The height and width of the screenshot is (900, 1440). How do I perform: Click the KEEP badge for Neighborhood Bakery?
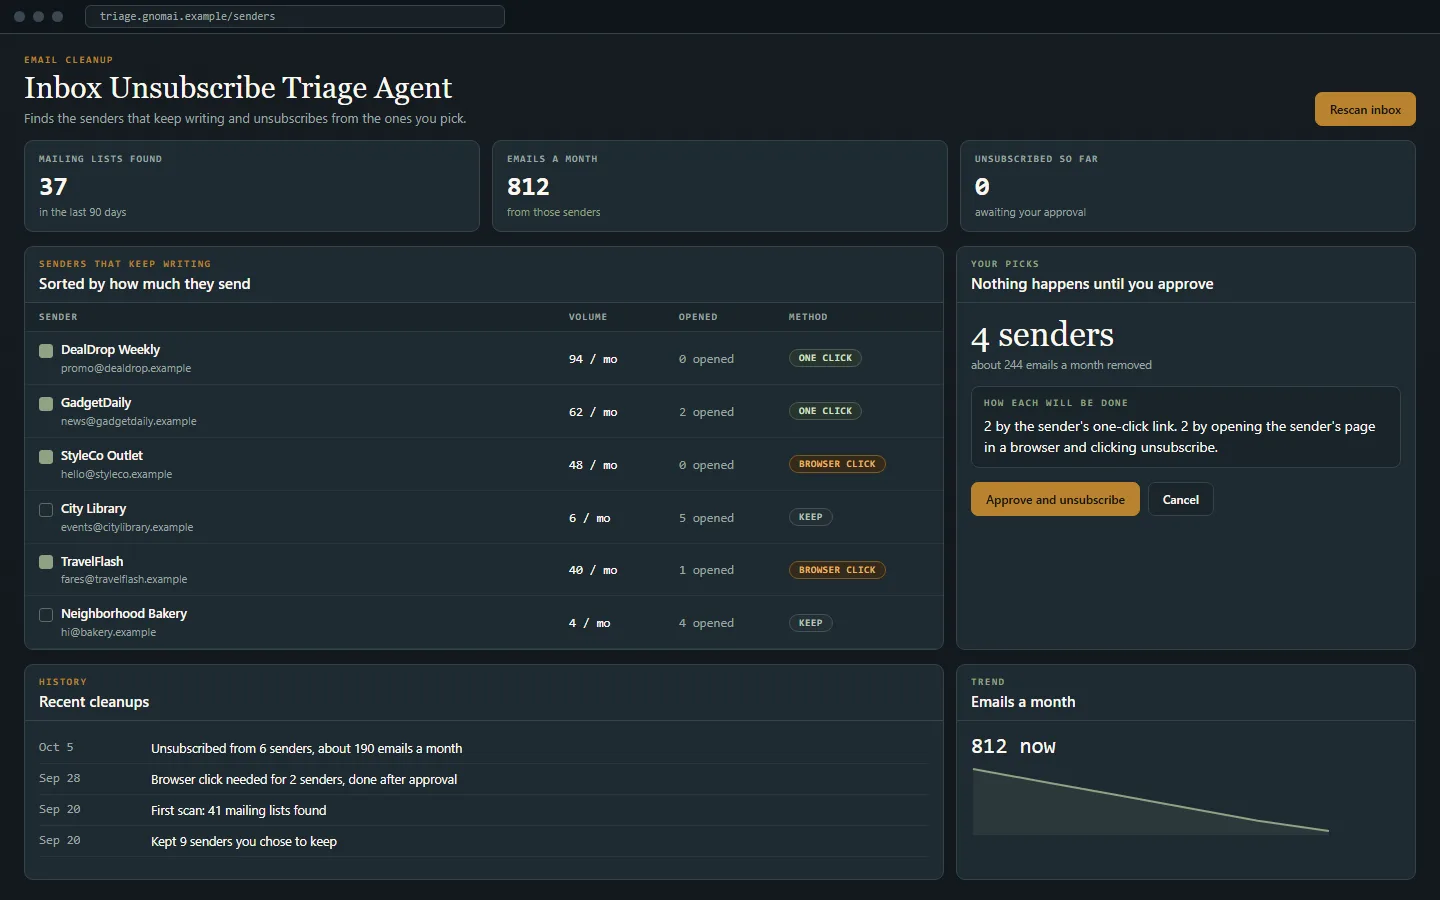coord(811,623)
